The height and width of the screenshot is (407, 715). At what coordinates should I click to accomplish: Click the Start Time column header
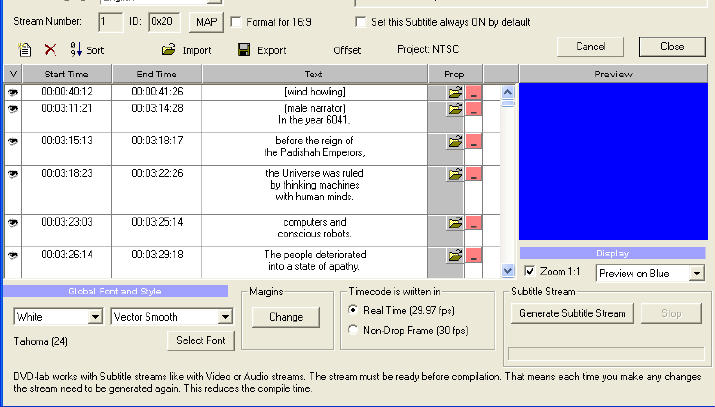tap(67, 74)
